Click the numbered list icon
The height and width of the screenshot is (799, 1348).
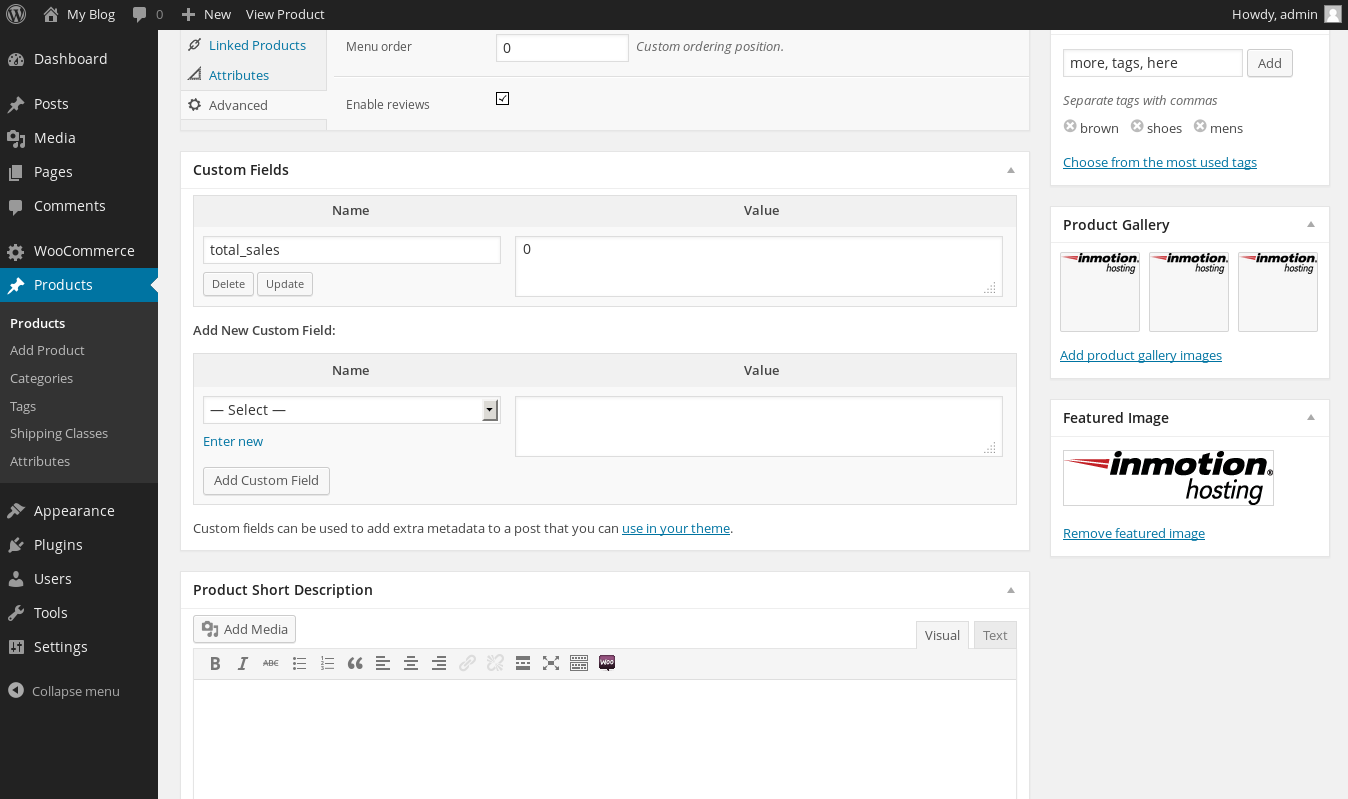(327, 663)
